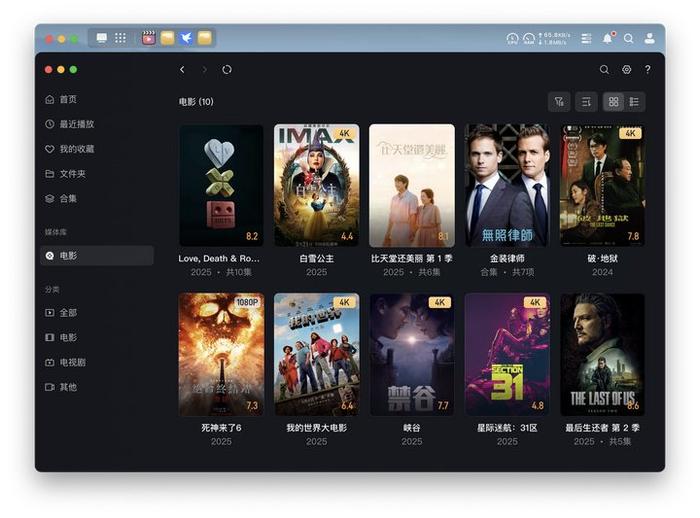The height and width of the screenshot is (518, 700).
Task: Click the title text 白雪公主
Action: click(x=317, y=259)
